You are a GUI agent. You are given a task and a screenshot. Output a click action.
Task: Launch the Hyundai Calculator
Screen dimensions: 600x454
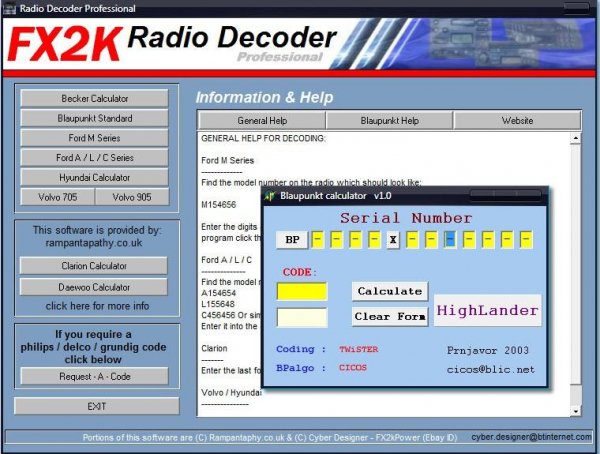[95, 178]
